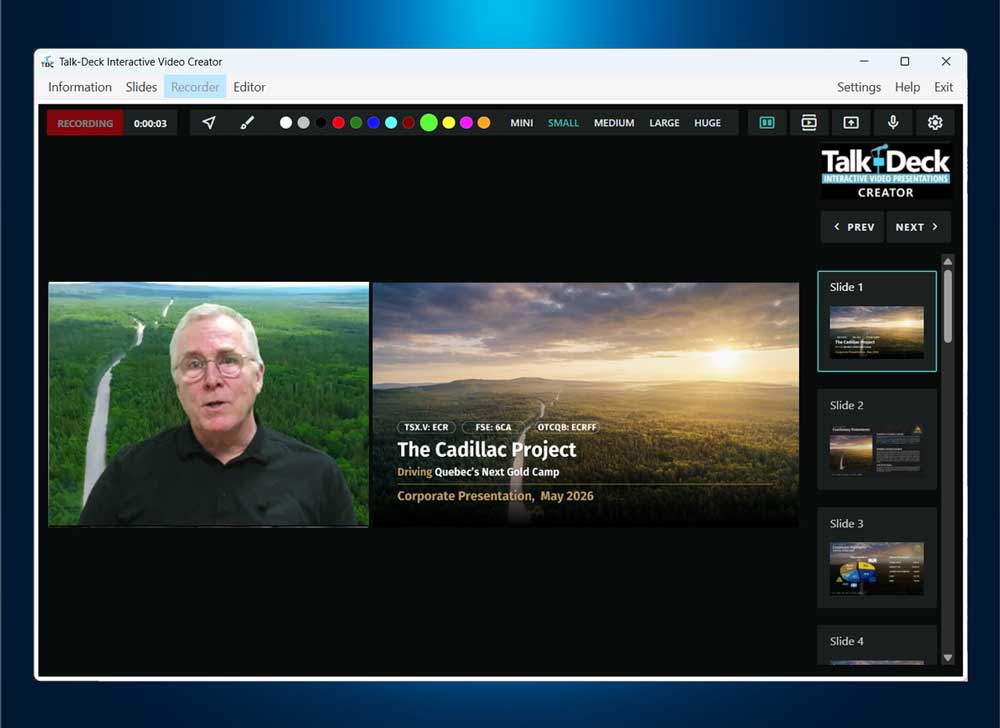Select the Slide 1 thumbnail
1000x728 pixels.
point(877,321)
